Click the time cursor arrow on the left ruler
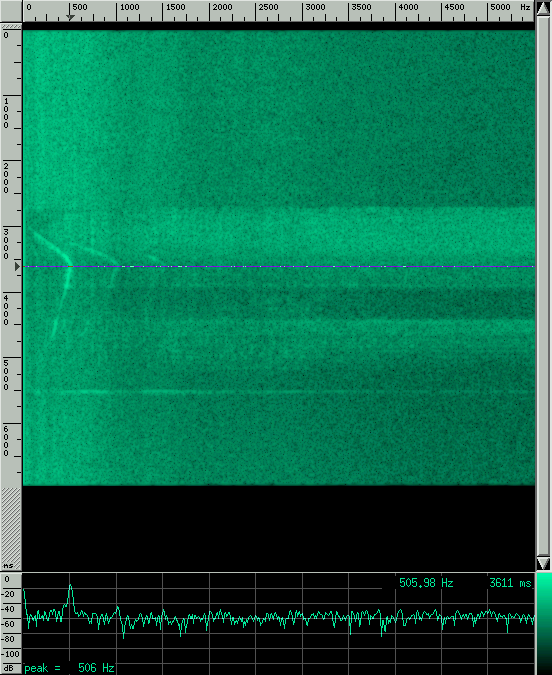552x675 pixels. [x=17, y=266]
